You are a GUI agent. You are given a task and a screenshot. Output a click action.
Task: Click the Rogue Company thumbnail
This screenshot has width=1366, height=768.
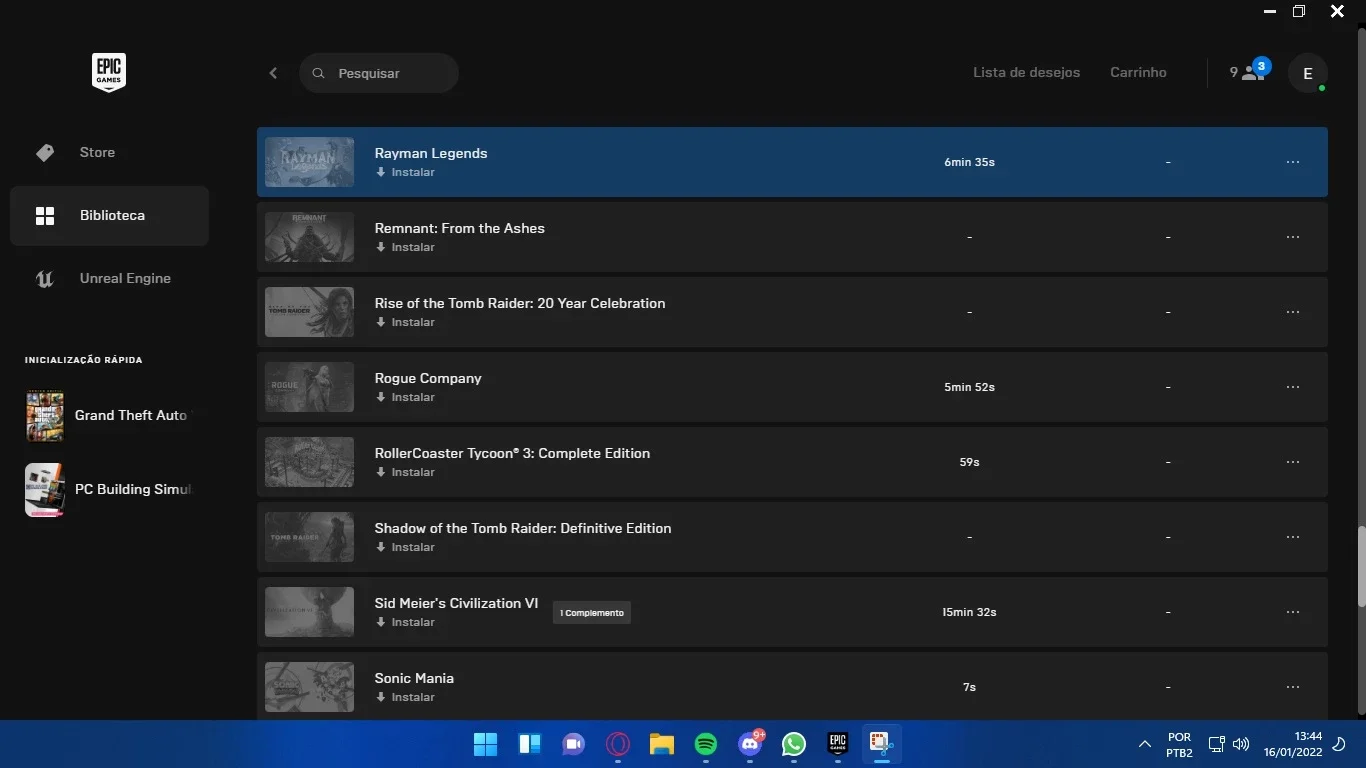pyautogui.click(x=309, y=387)
